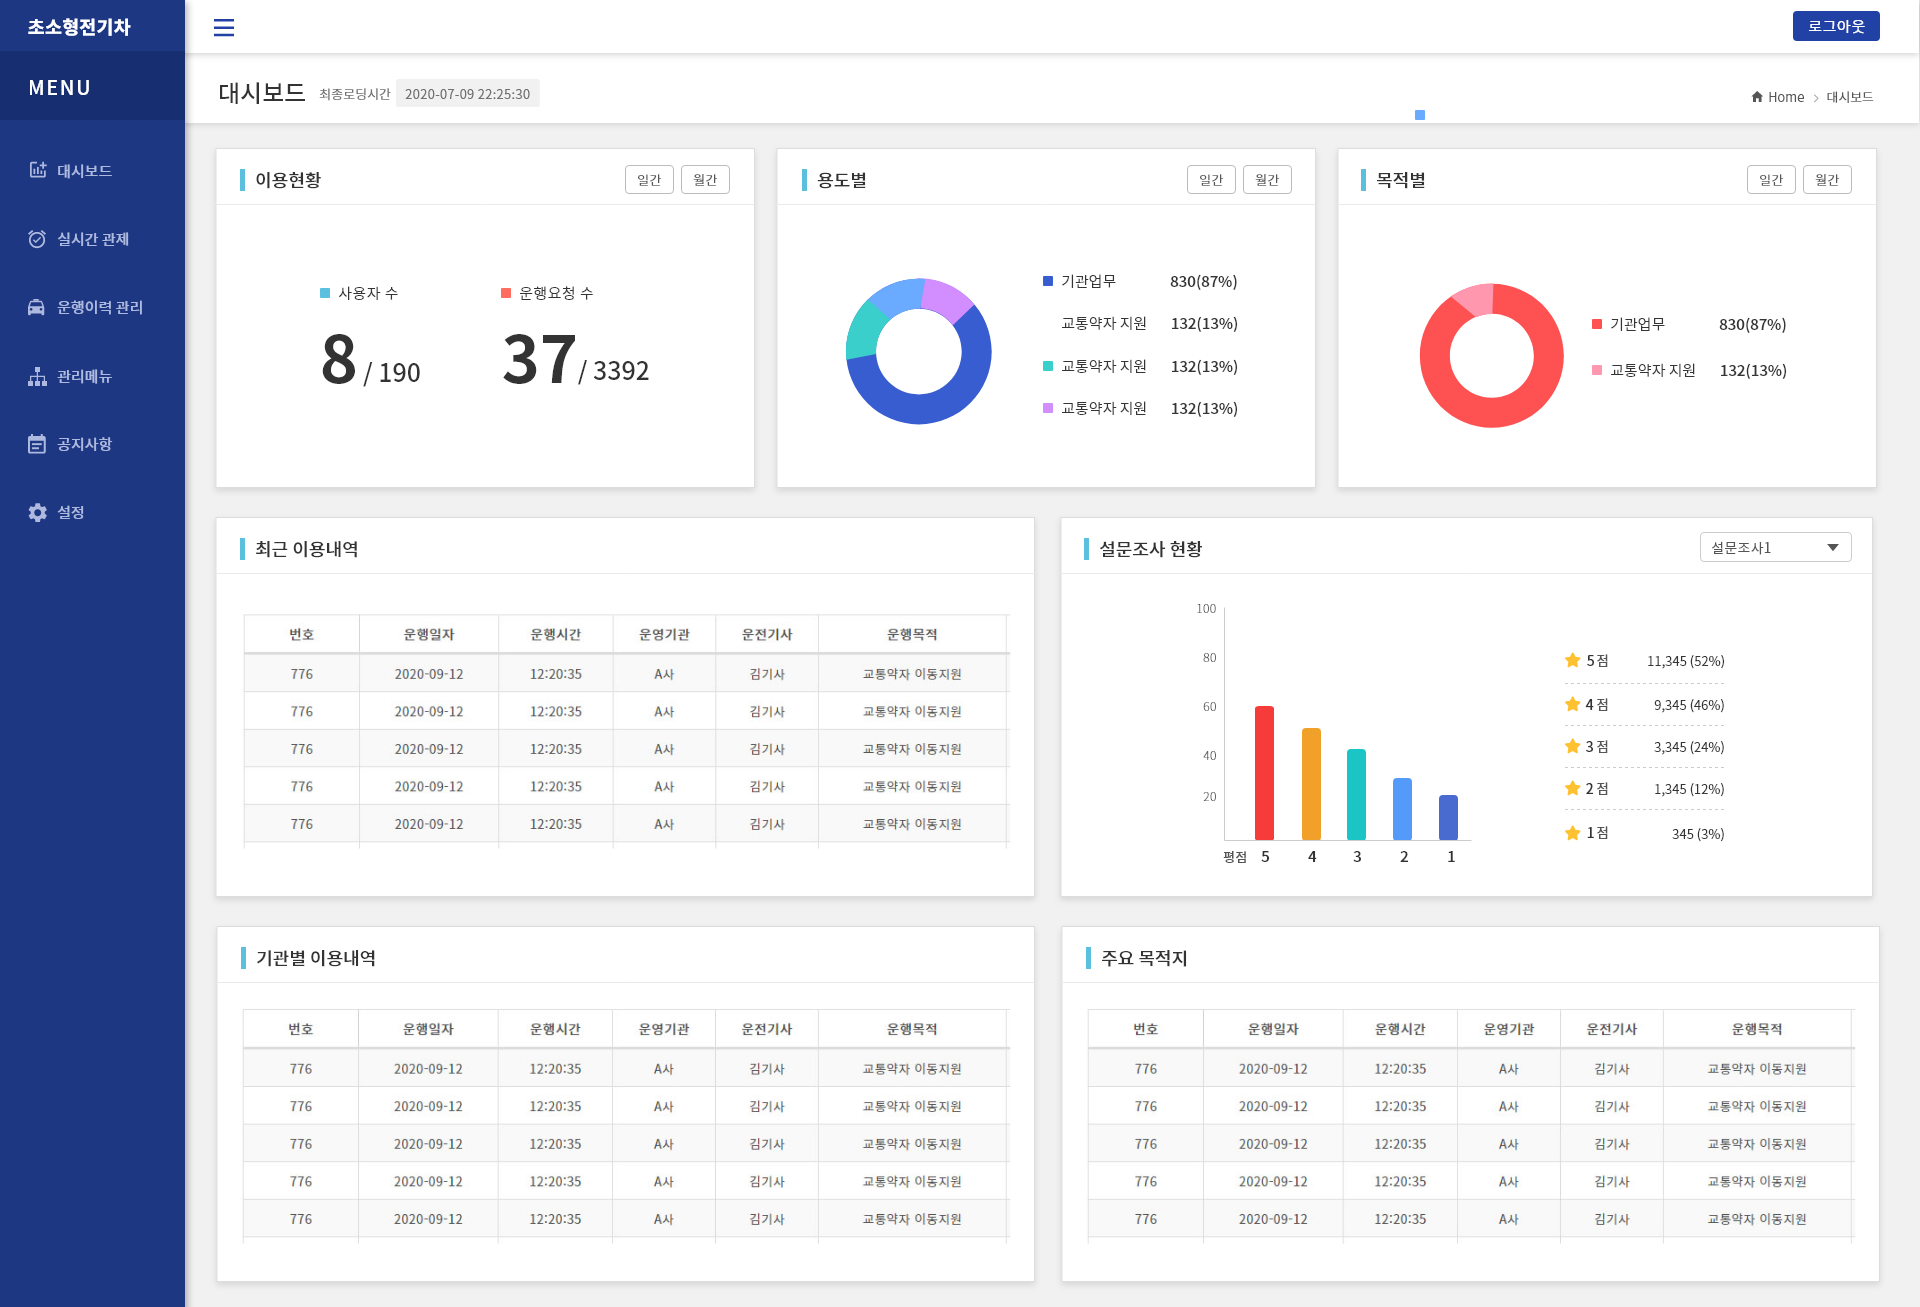Click the 관리메뉴 hierarchy icon
The width and height of the screenshot is (1920, 1307).
(x=37, y=376)
